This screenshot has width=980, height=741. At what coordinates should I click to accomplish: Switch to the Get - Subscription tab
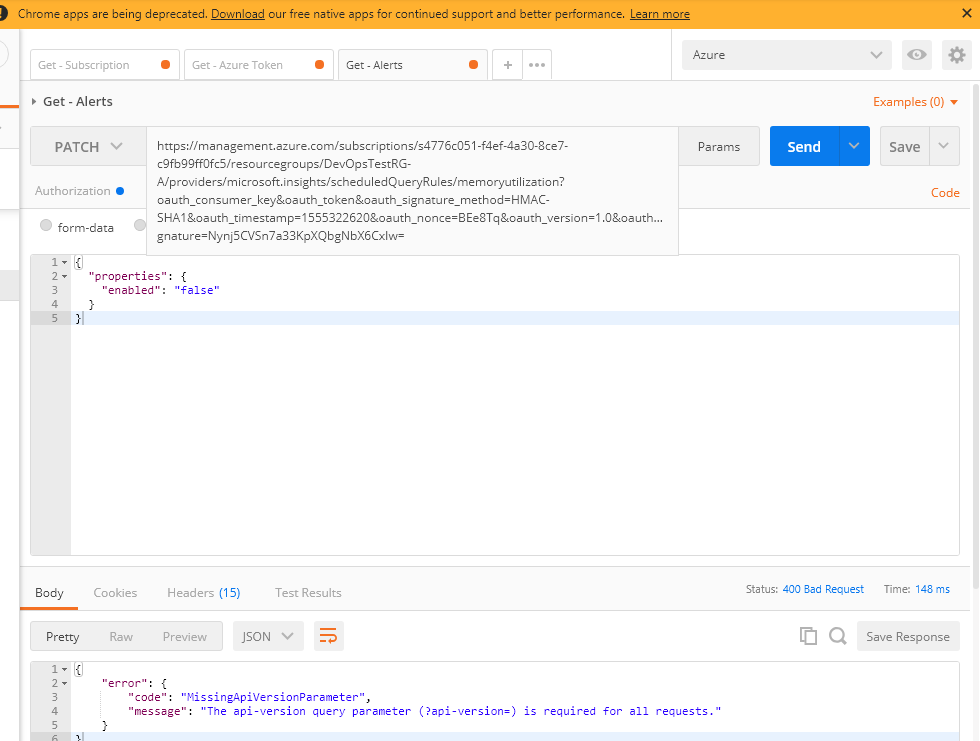click(x=85, y=64)
